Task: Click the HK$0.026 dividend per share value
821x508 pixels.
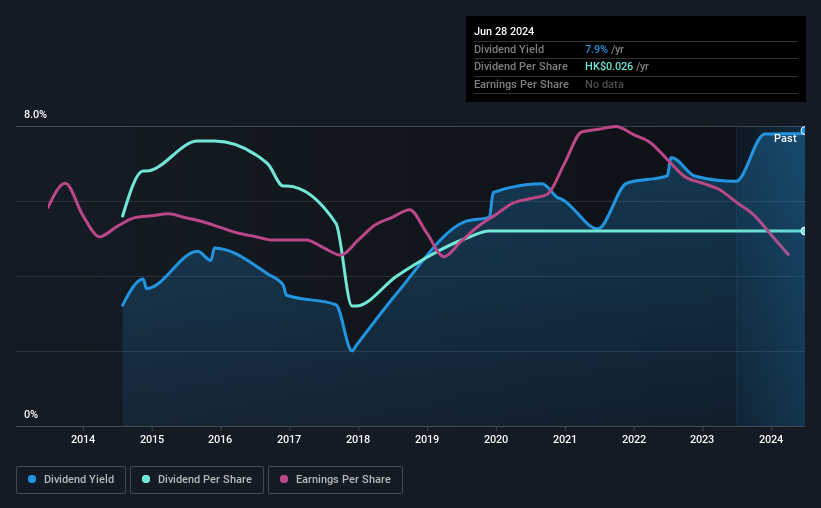Action: 608,67
